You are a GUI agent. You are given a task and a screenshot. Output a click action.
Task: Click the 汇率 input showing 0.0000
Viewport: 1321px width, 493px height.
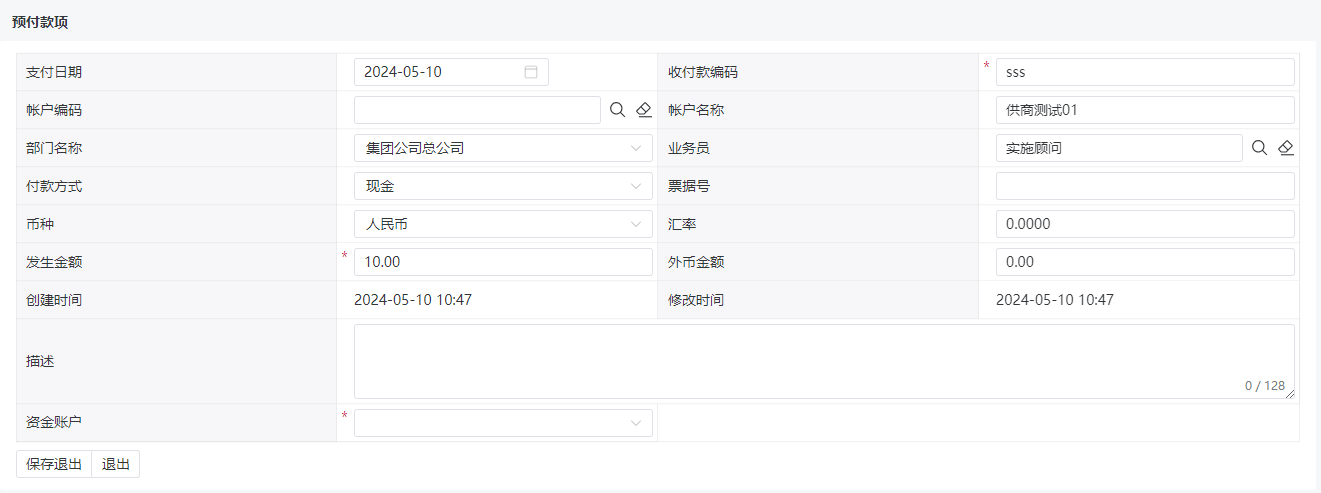[1145, 224]
